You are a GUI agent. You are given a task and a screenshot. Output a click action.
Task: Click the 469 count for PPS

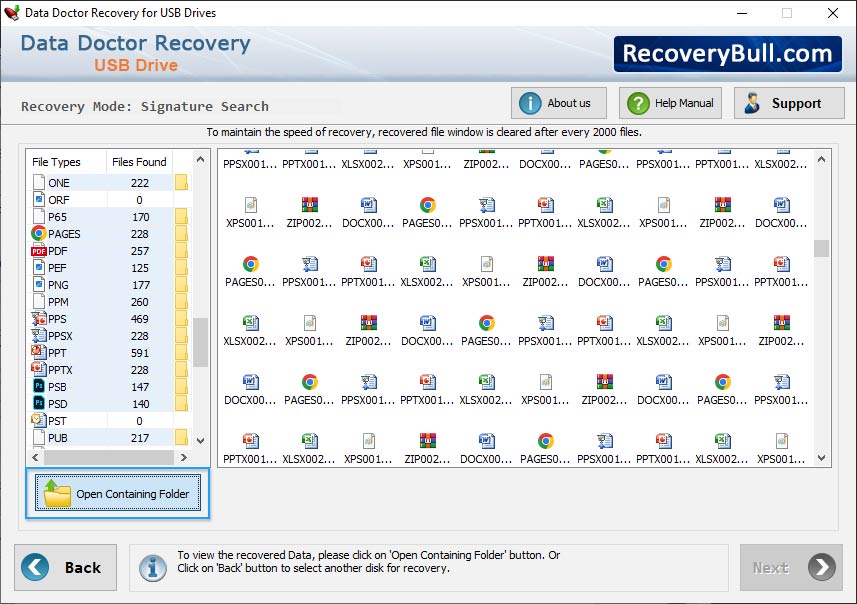tap(139, 319)
